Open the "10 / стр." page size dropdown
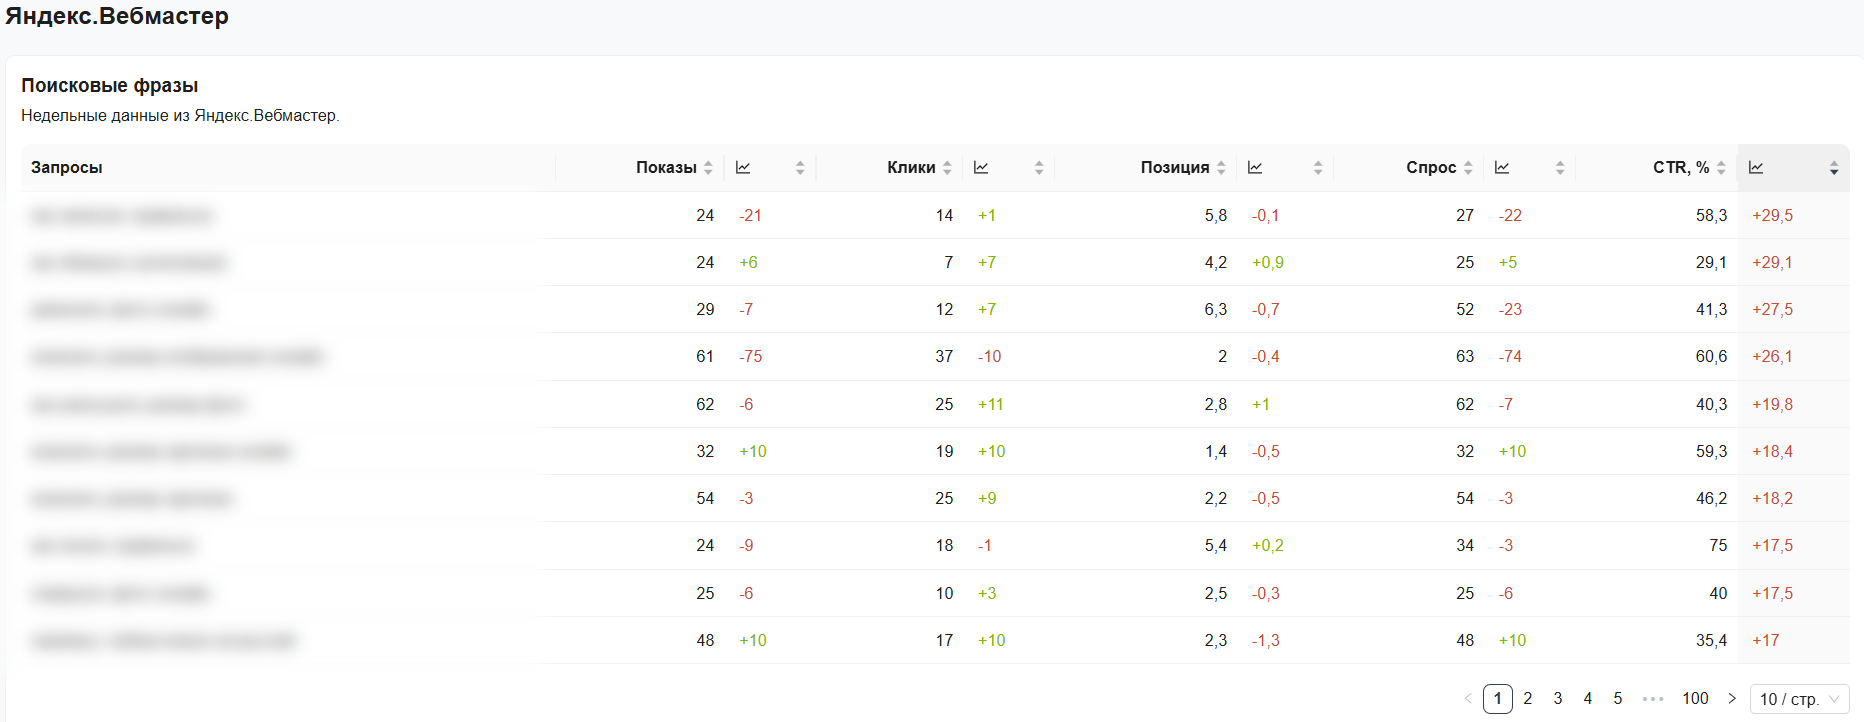The image size is (1864, 722). pos(1799,699)
